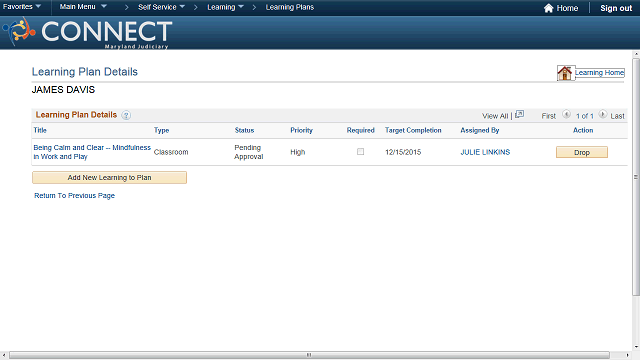
Task: Sort by the Required column header
Action: pyautogui.click(x=360, y=130)
